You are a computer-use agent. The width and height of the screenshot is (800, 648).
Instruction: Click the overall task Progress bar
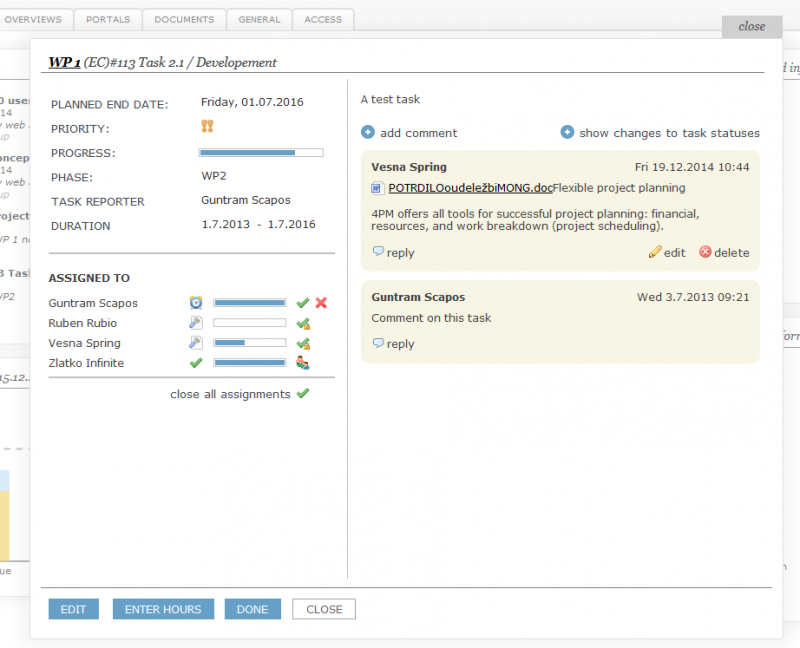coord(261,153)
